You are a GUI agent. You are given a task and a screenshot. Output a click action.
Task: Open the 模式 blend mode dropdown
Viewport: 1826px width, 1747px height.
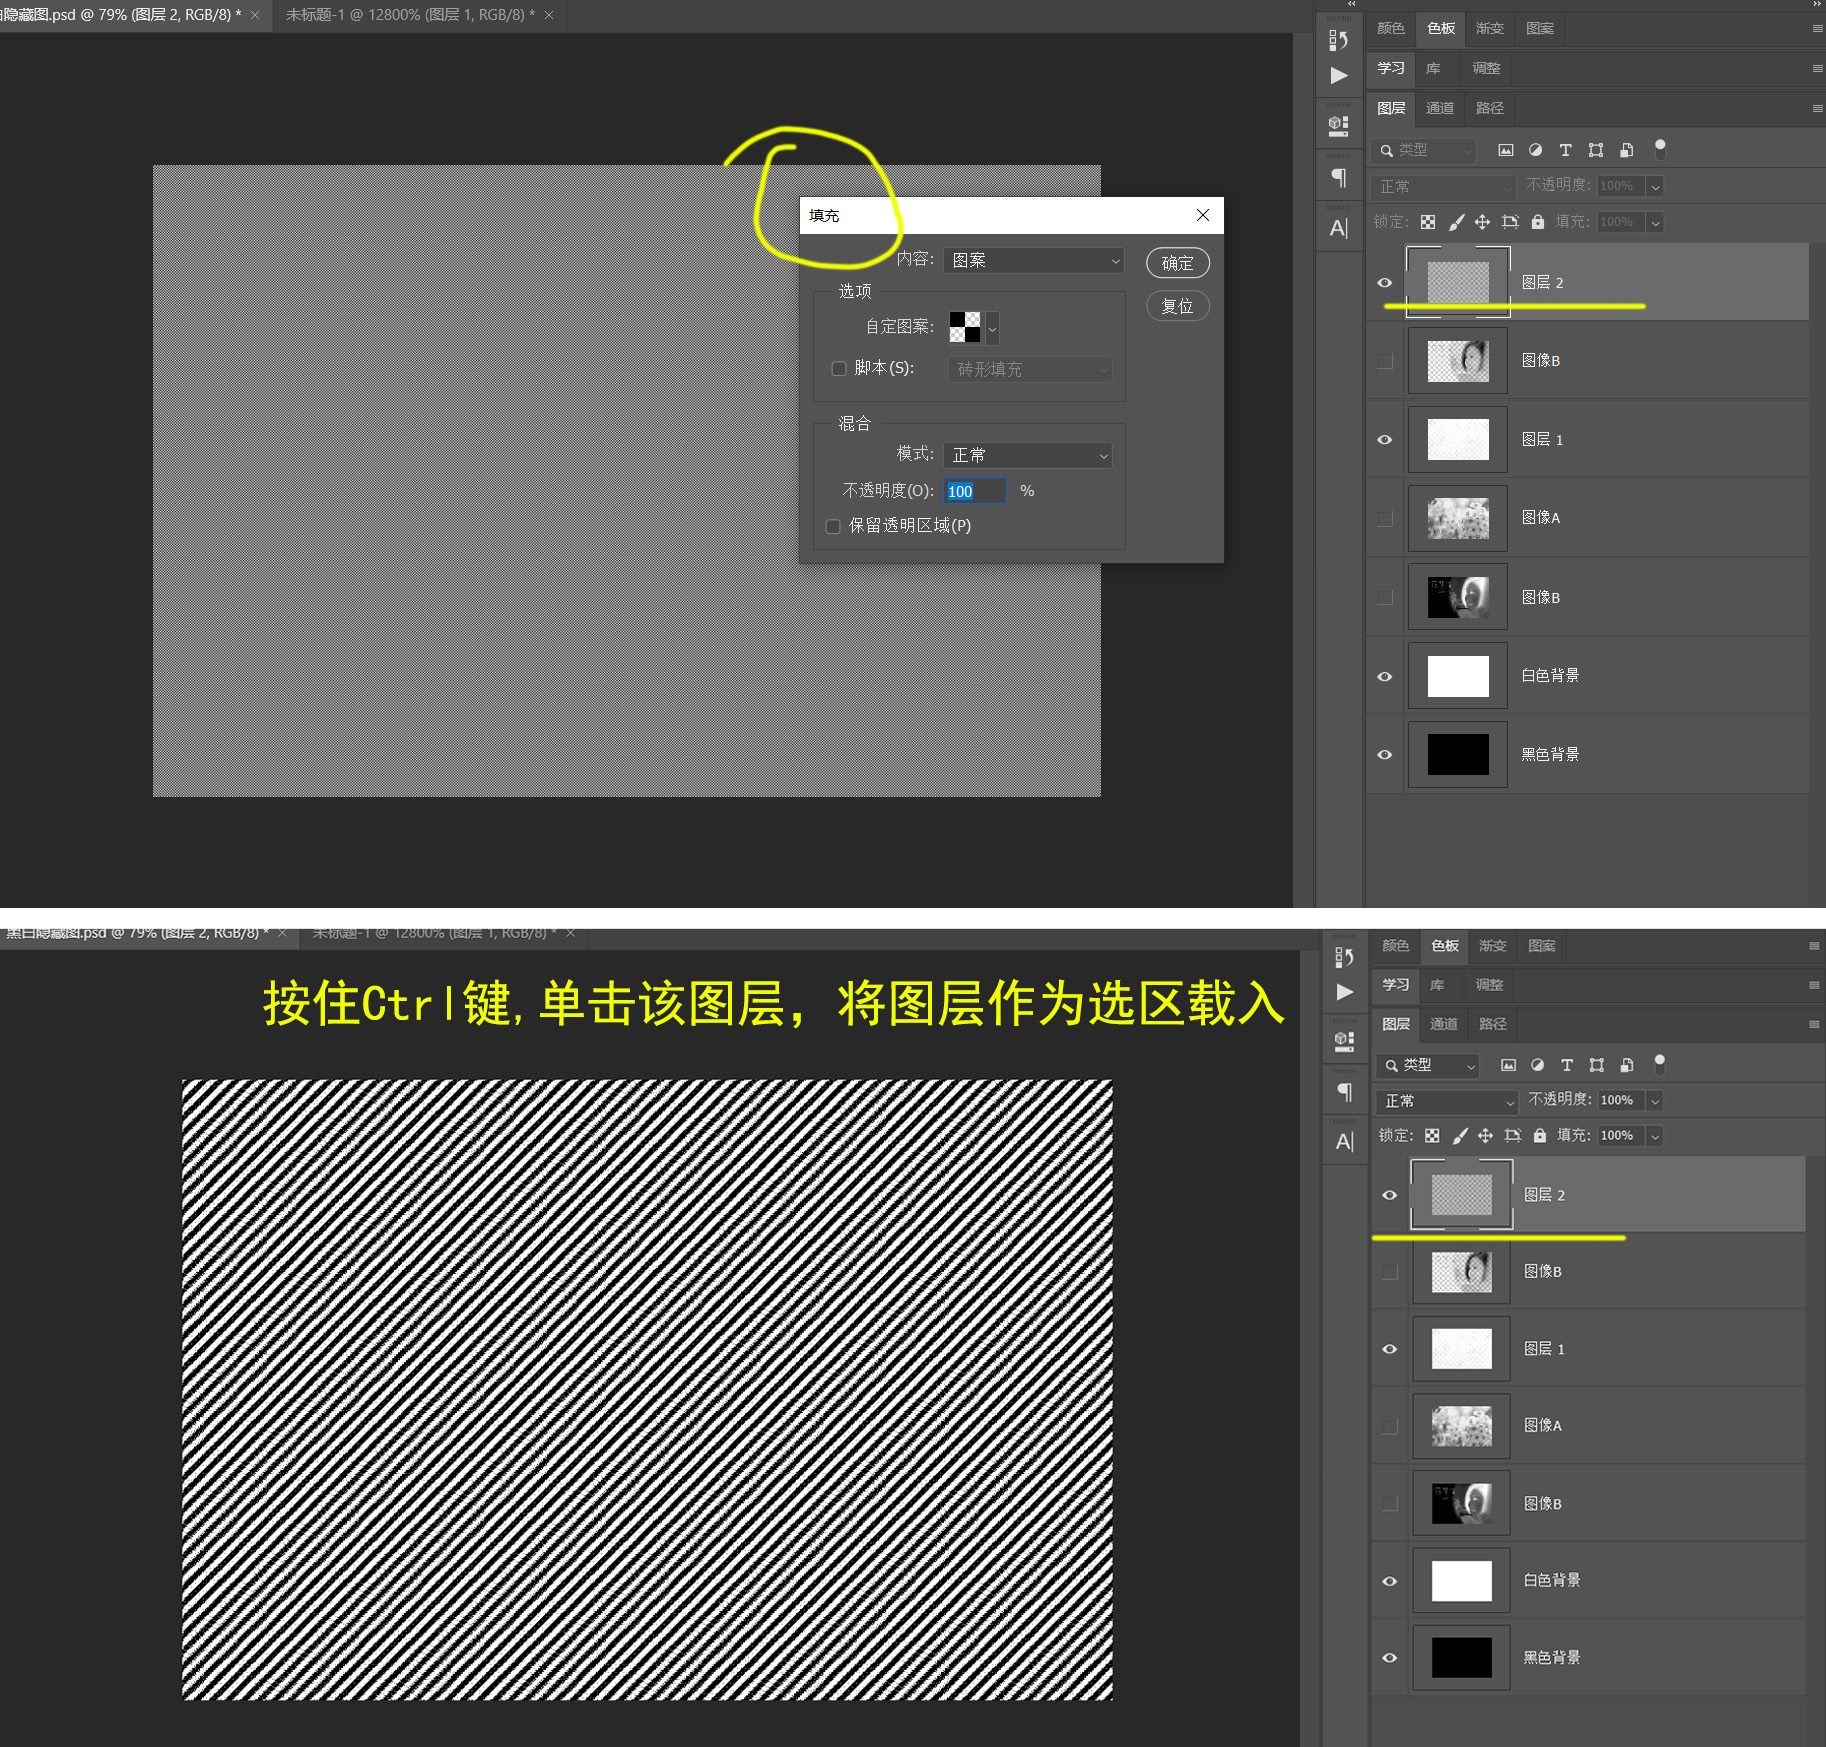1027,454
